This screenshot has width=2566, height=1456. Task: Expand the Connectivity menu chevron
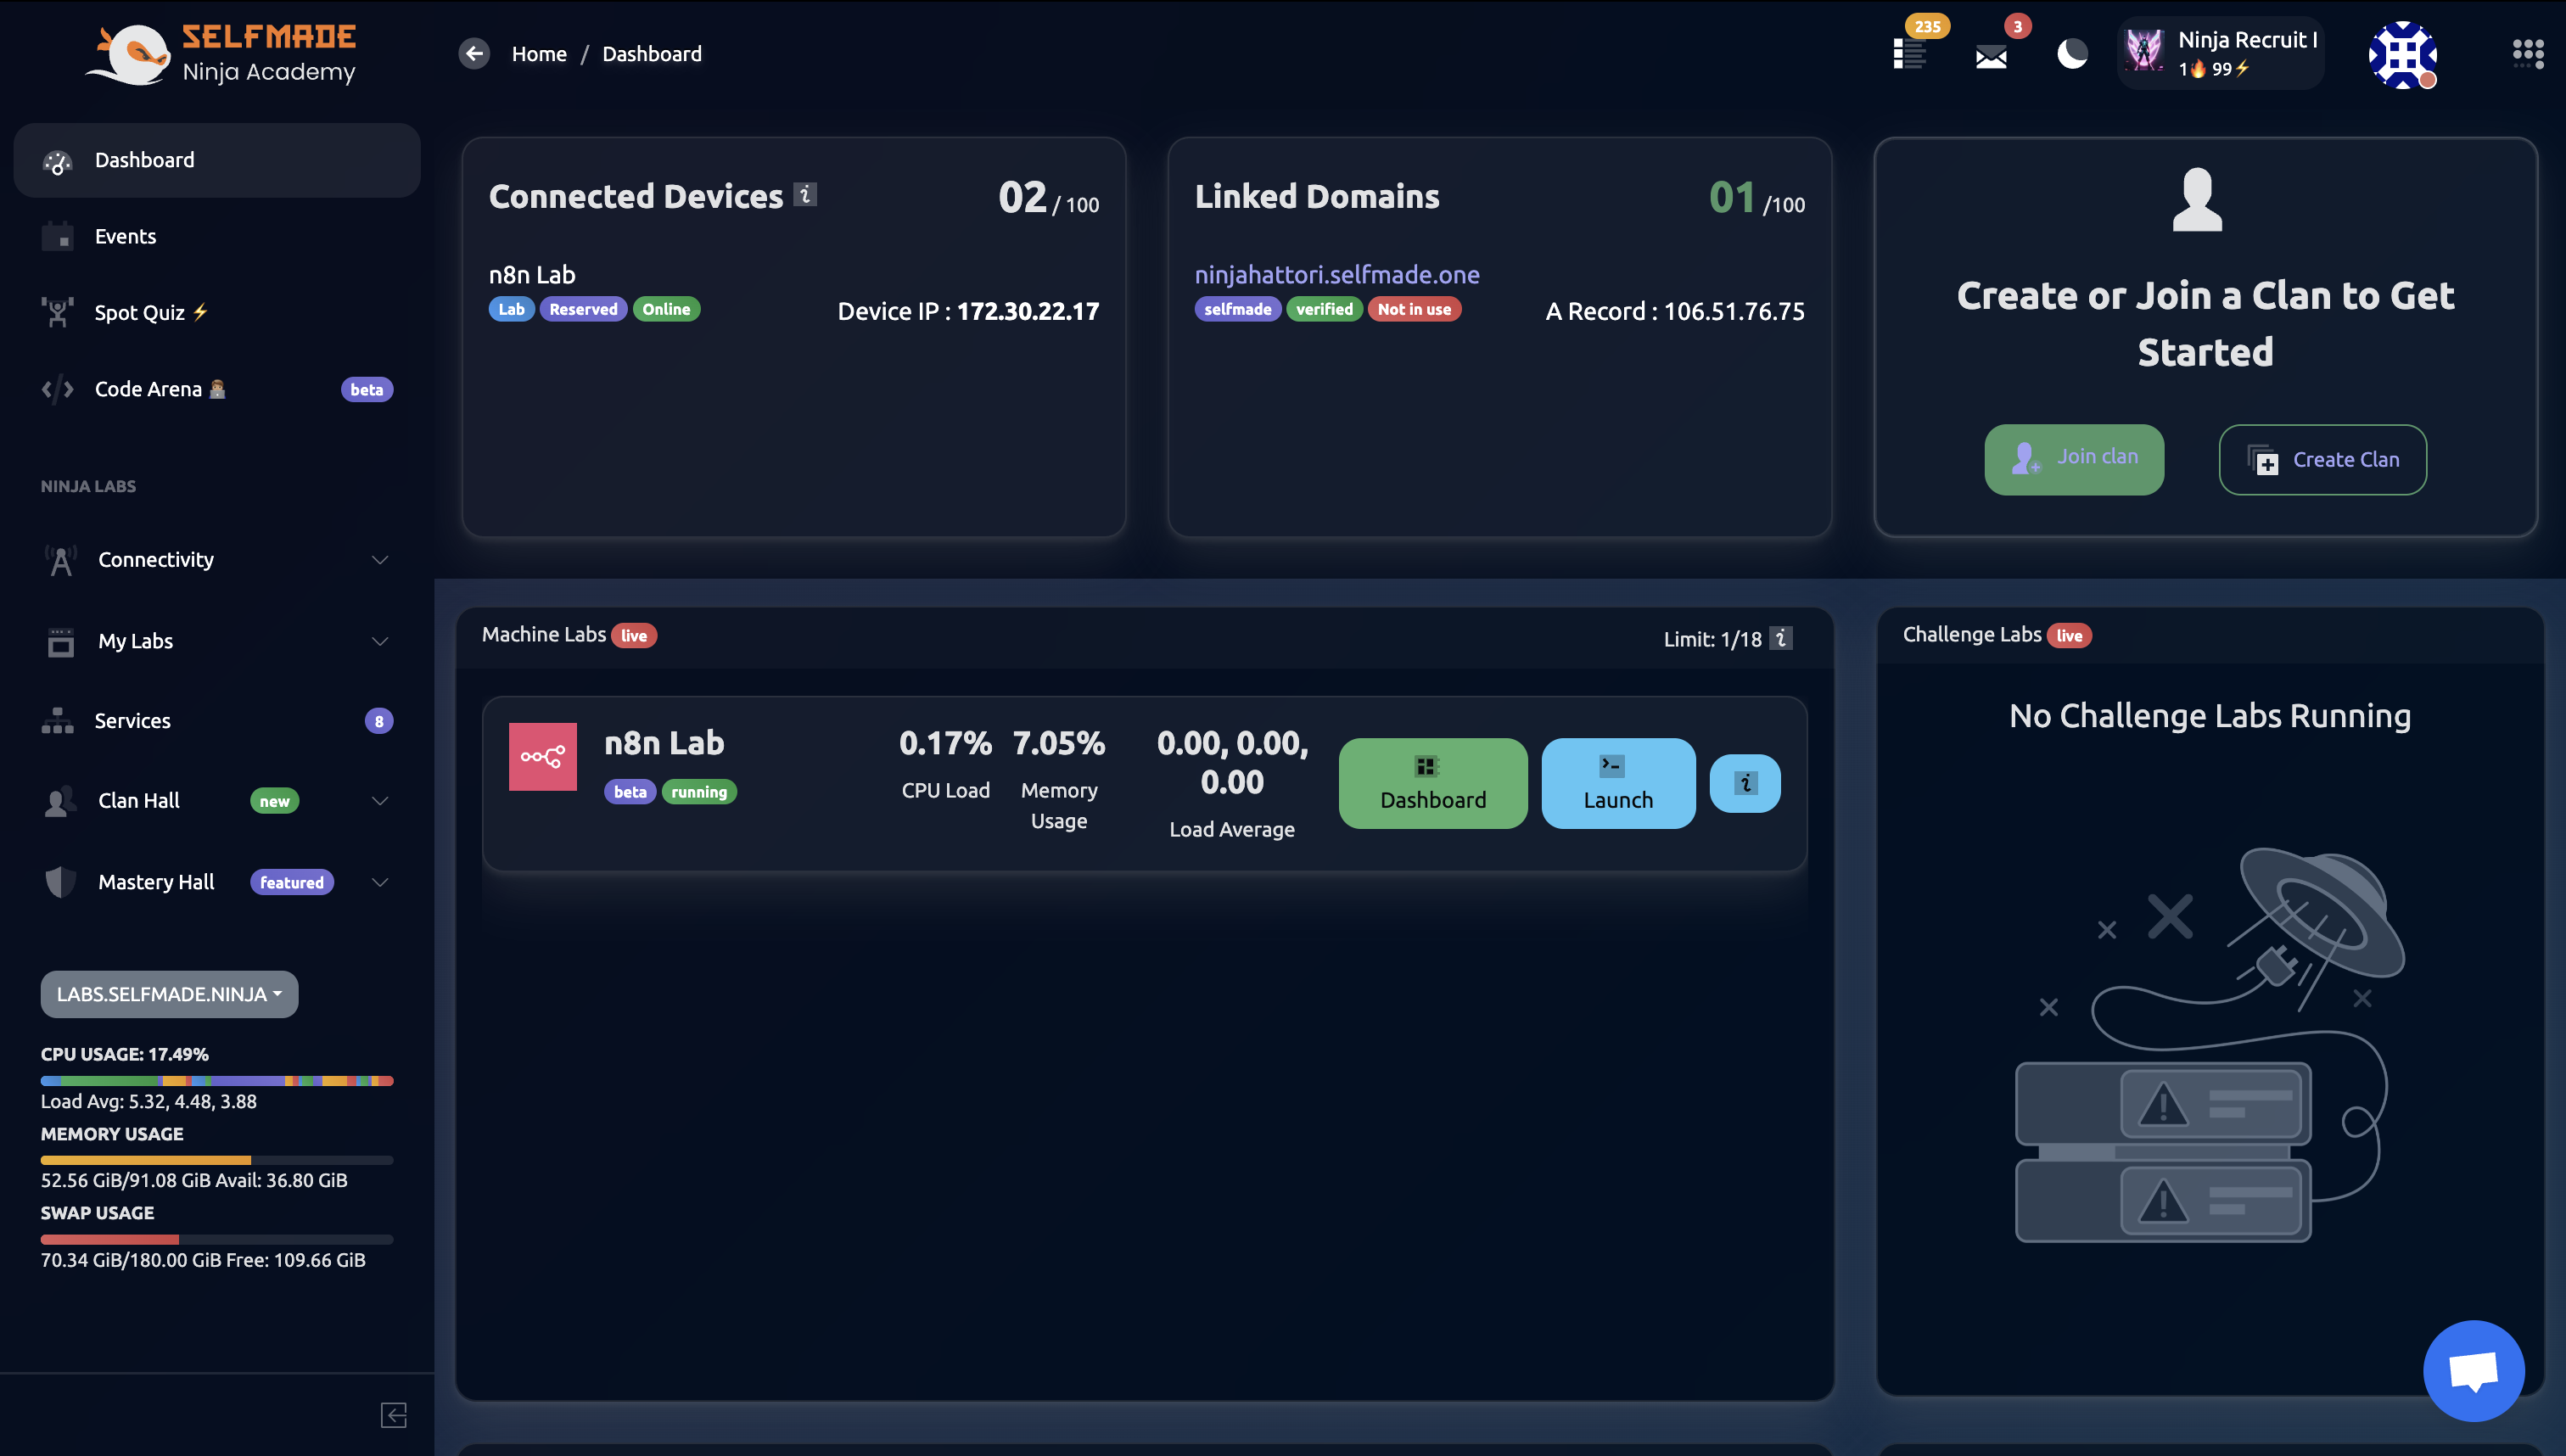click(380, 560)
